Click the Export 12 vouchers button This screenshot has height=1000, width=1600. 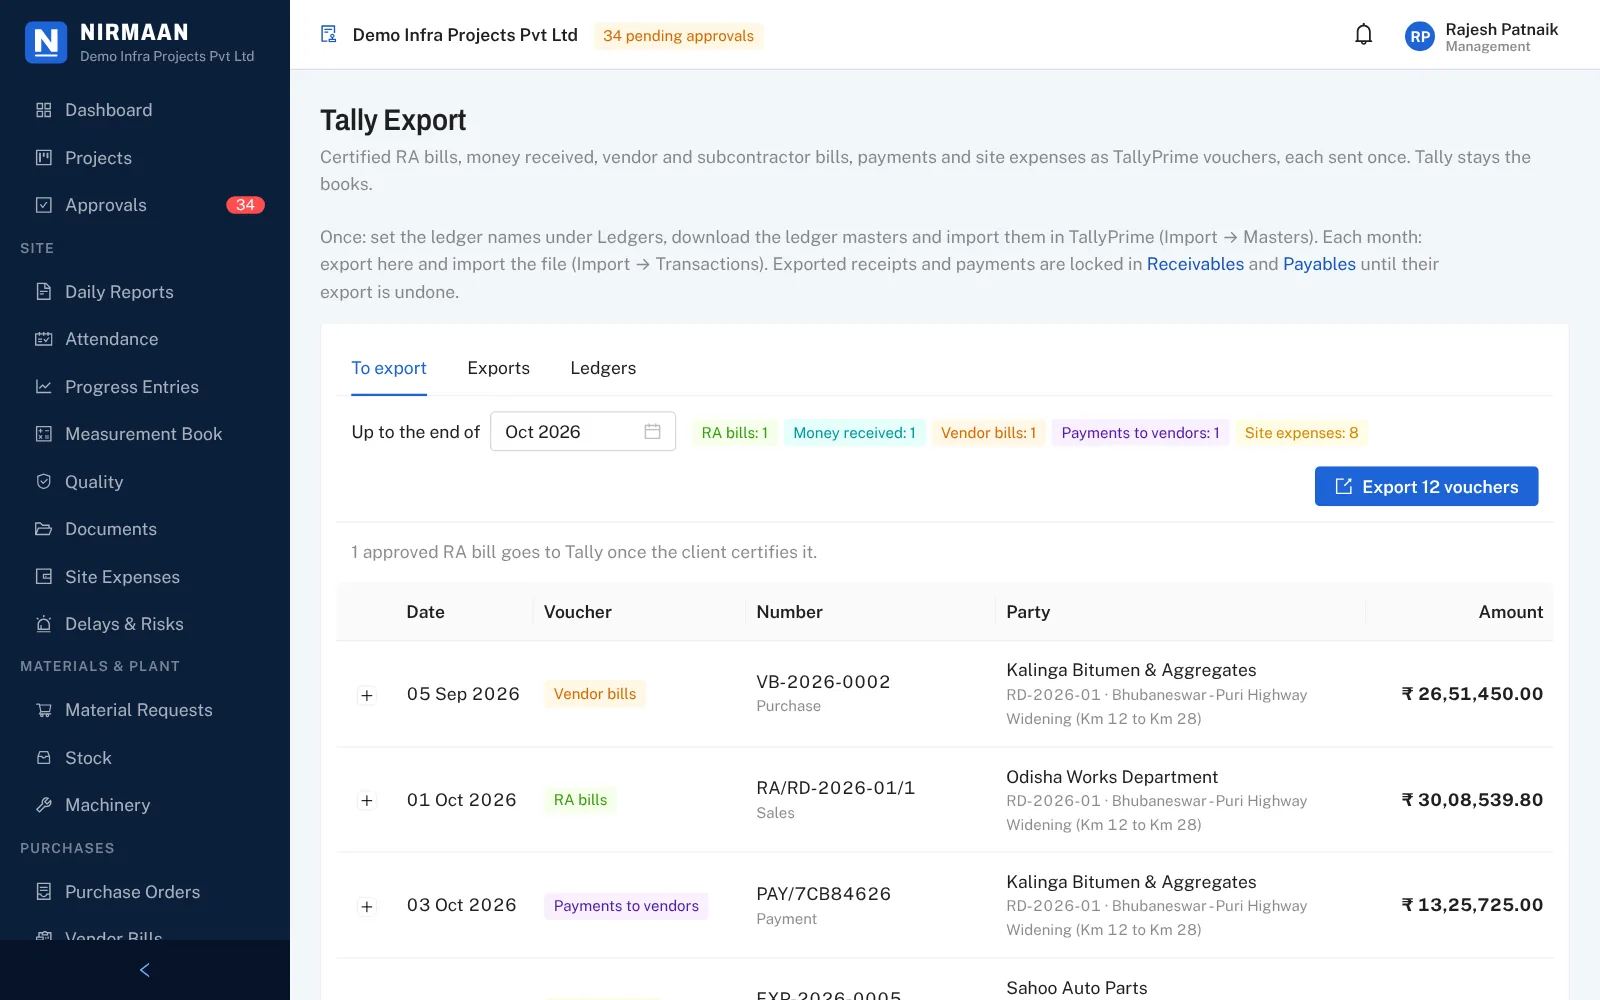[1426, 487]
